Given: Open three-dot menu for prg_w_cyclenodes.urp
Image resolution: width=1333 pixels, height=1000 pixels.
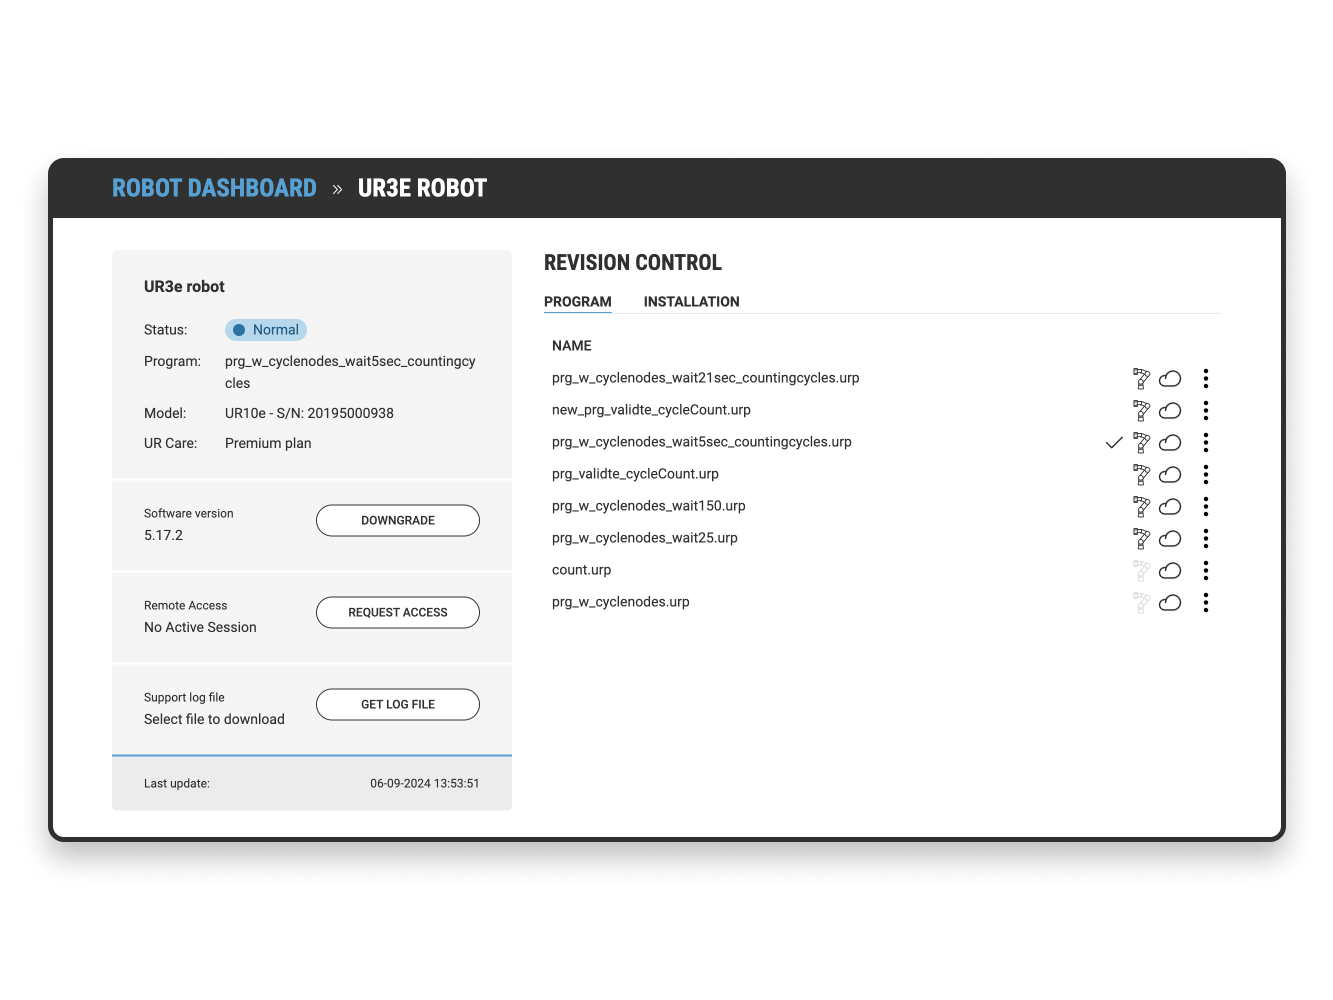Looking at the screenshot, I should pos(1206,602).
